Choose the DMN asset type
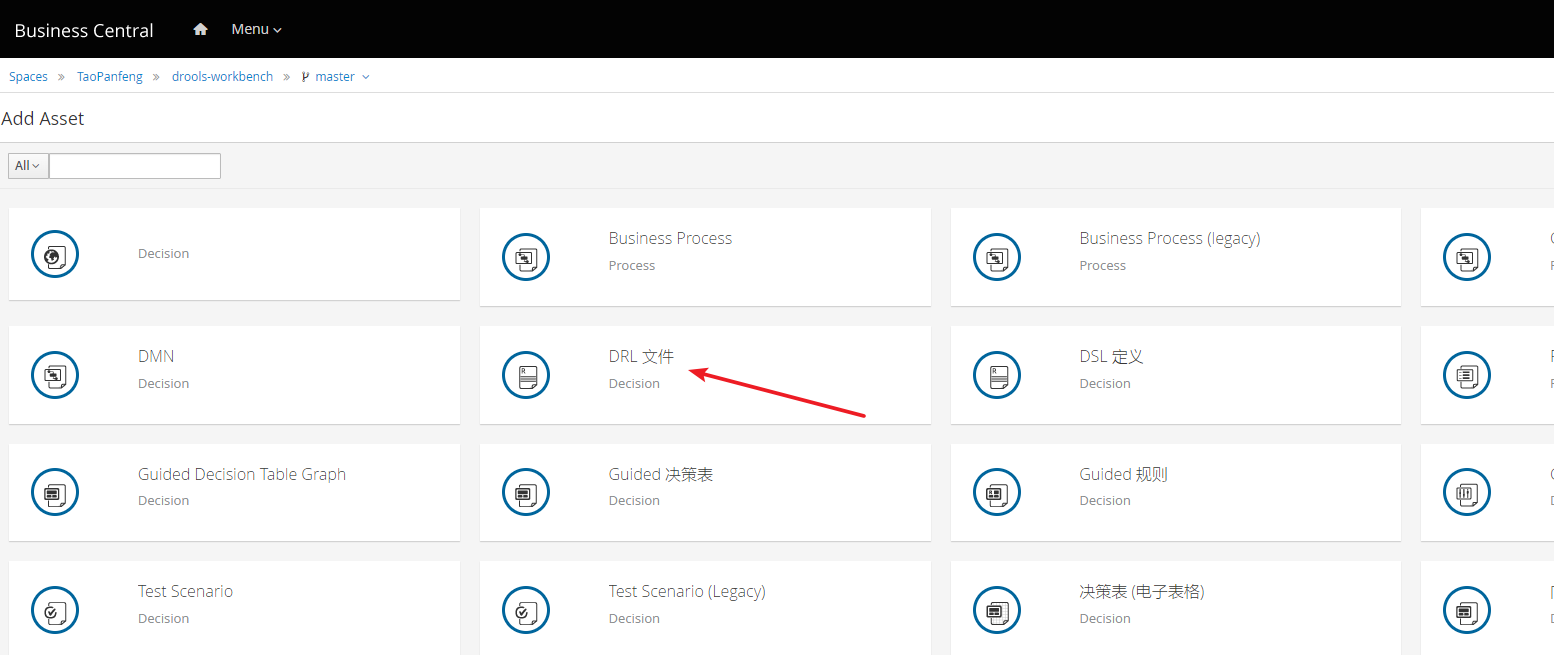Image resolution: width=1554 pixels, height=655 pixels. [156, 356]
